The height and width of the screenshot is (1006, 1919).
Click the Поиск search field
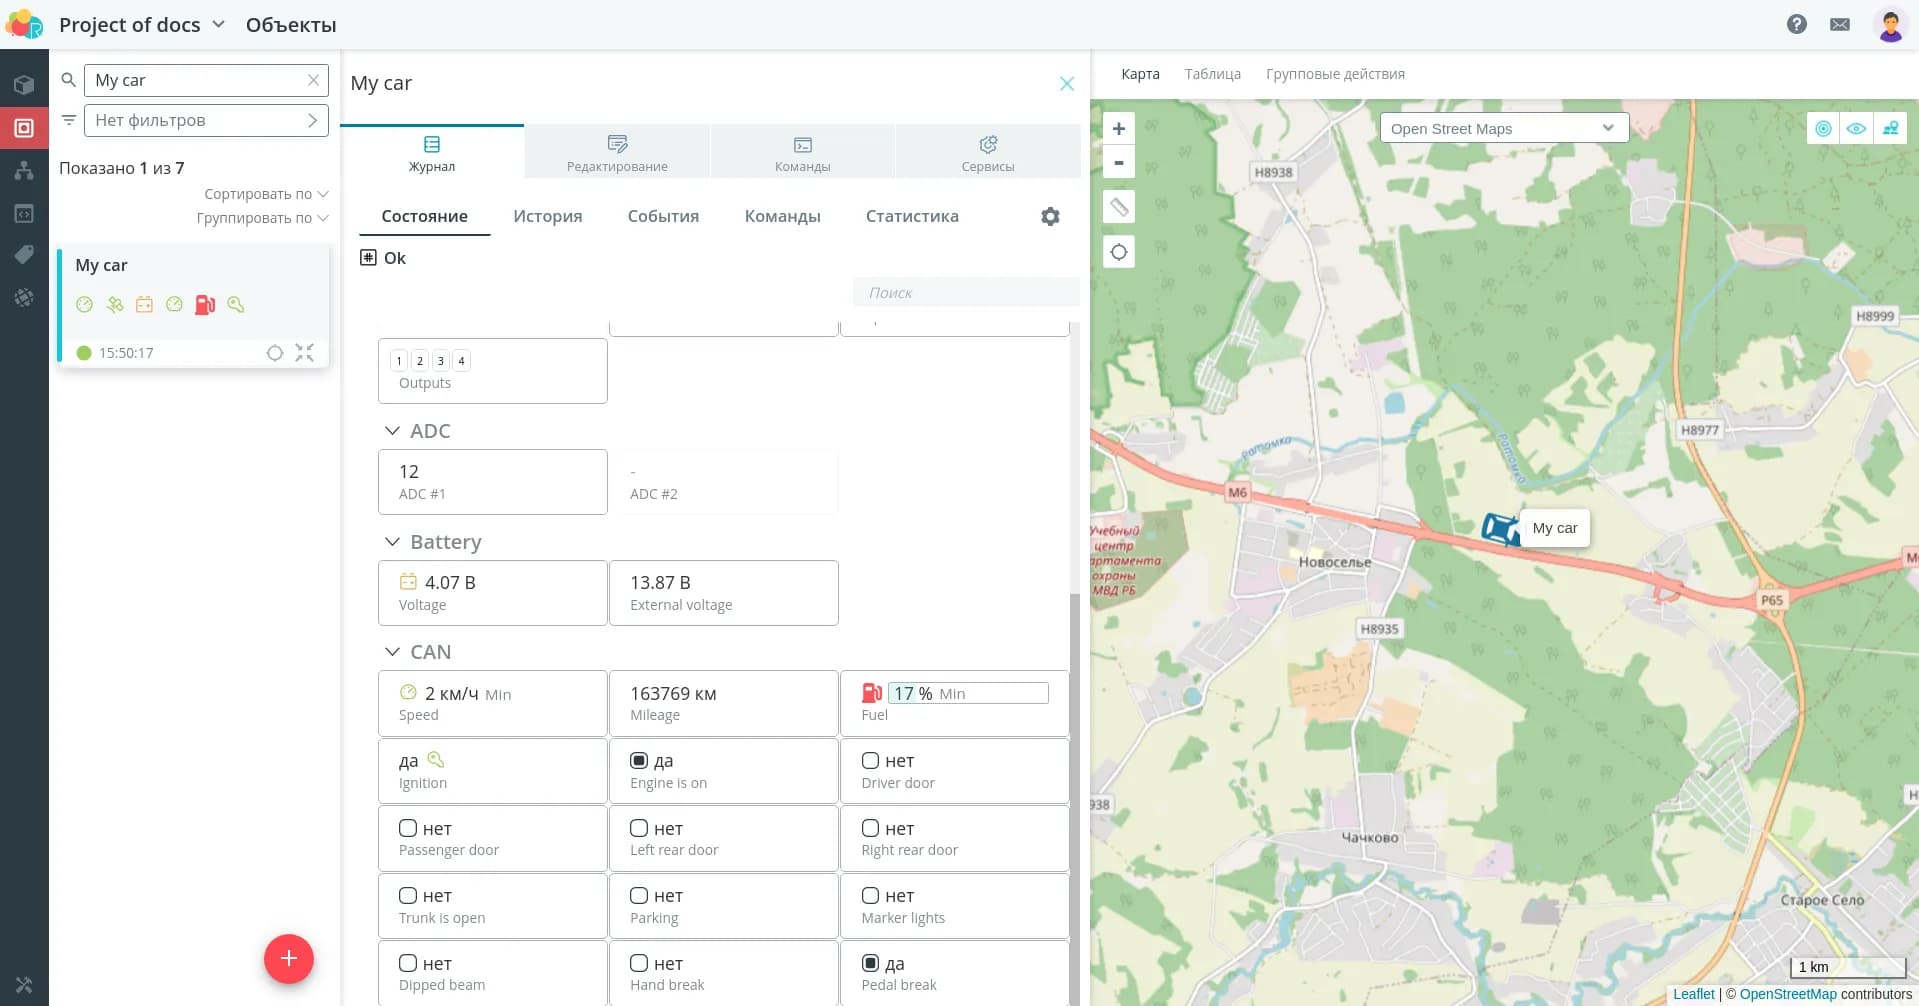(965, 293)
